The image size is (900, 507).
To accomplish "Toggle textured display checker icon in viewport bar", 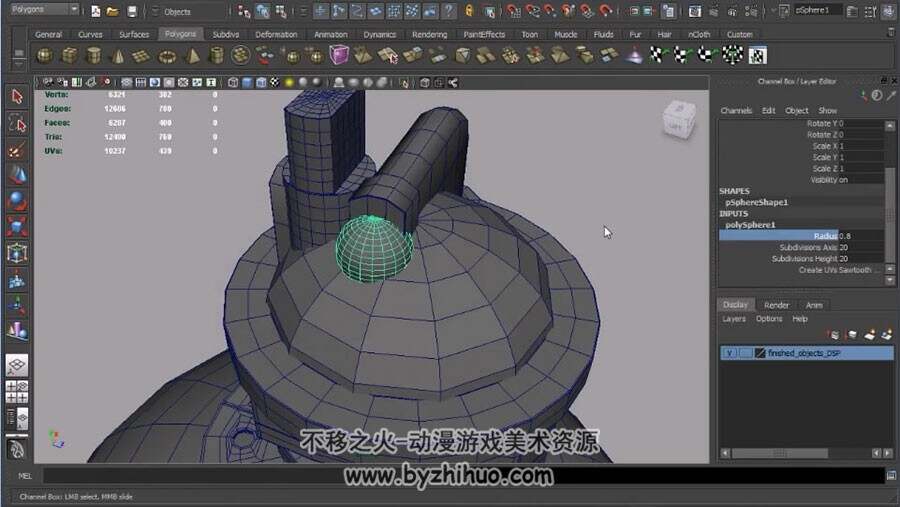I will click(x=274, y=83).
